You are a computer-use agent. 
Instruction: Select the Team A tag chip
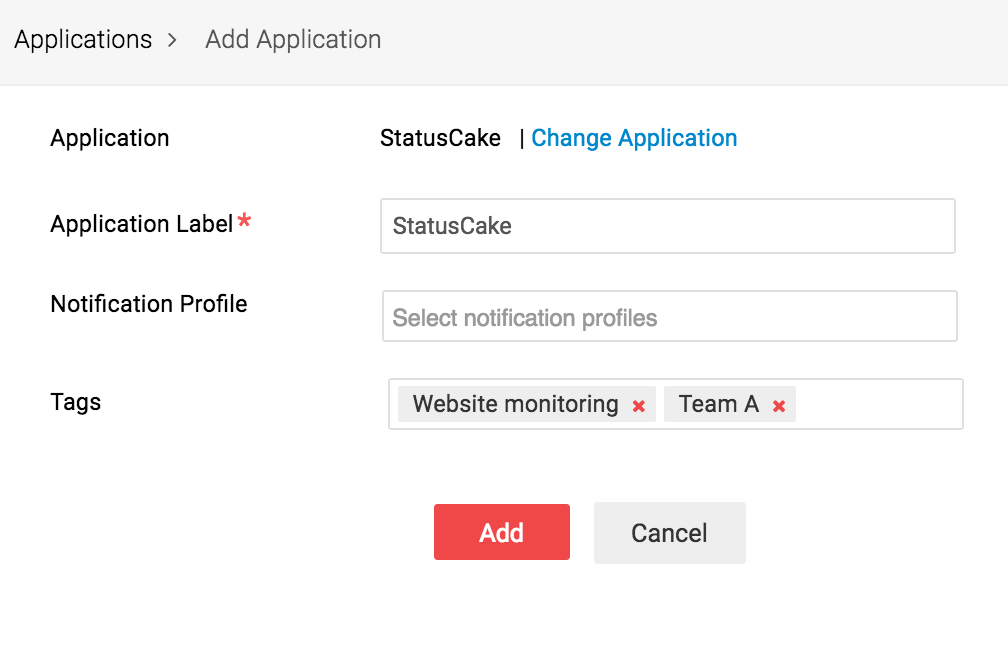[x=730, y=404]
